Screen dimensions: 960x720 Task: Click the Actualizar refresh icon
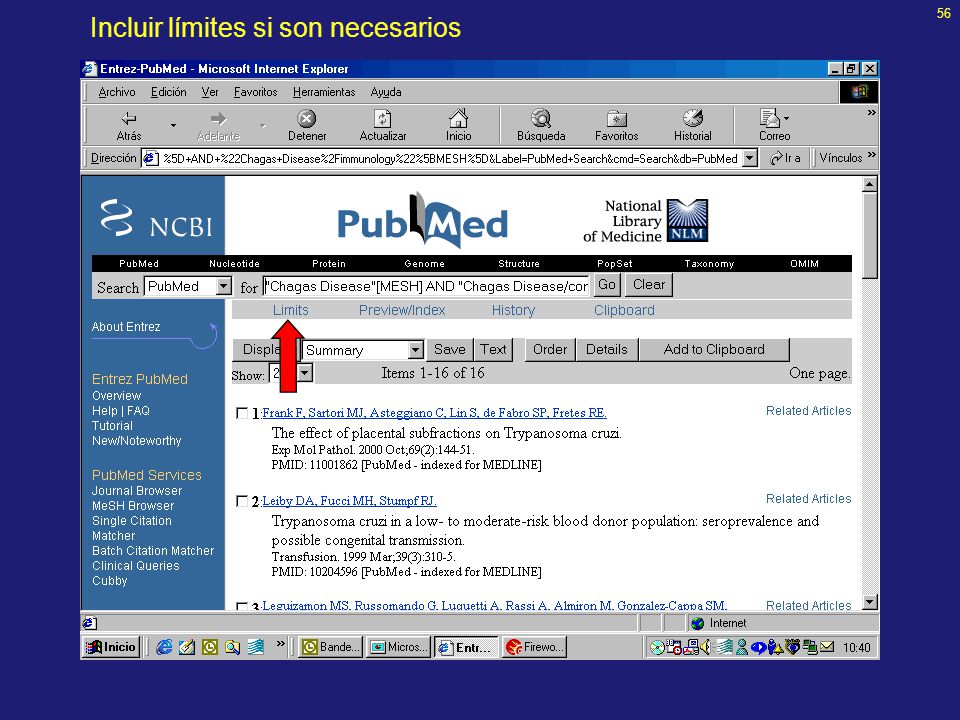pyautogui.click(x=383, y=118)
